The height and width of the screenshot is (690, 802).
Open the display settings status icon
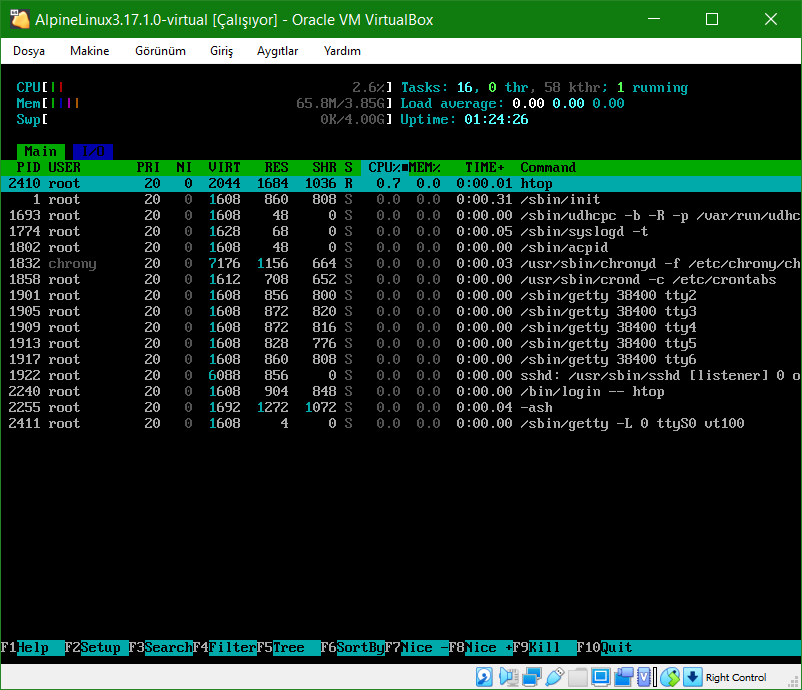pos(600,677)
